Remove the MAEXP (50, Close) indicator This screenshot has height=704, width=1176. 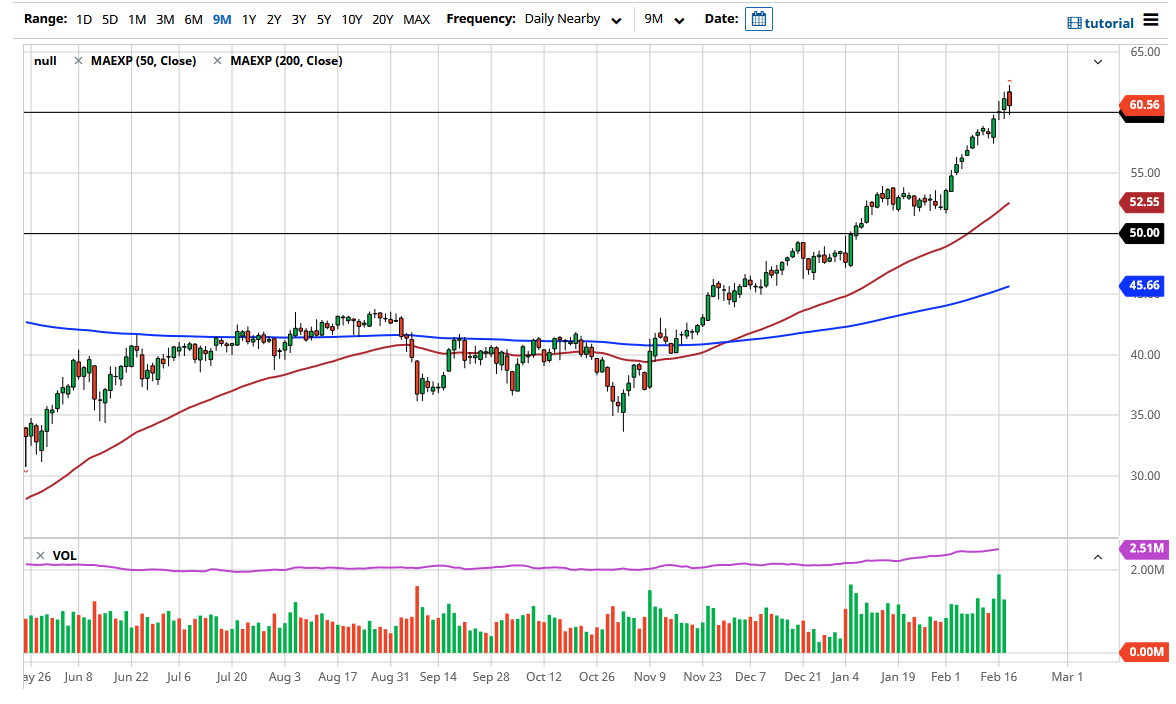click(77, 61)
